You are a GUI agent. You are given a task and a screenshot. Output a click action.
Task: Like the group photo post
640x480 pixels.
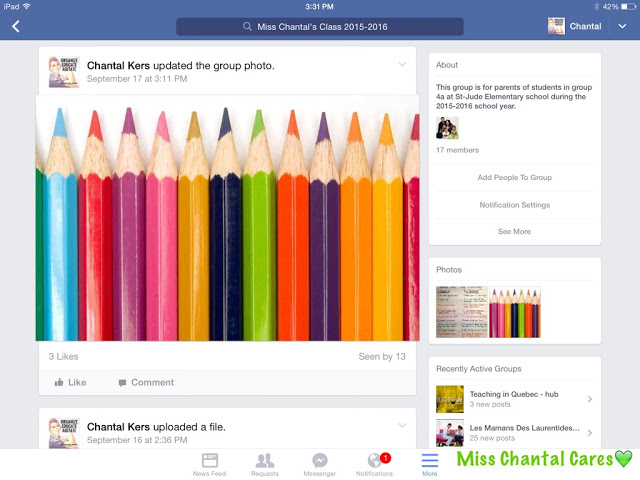pos(71,382)
